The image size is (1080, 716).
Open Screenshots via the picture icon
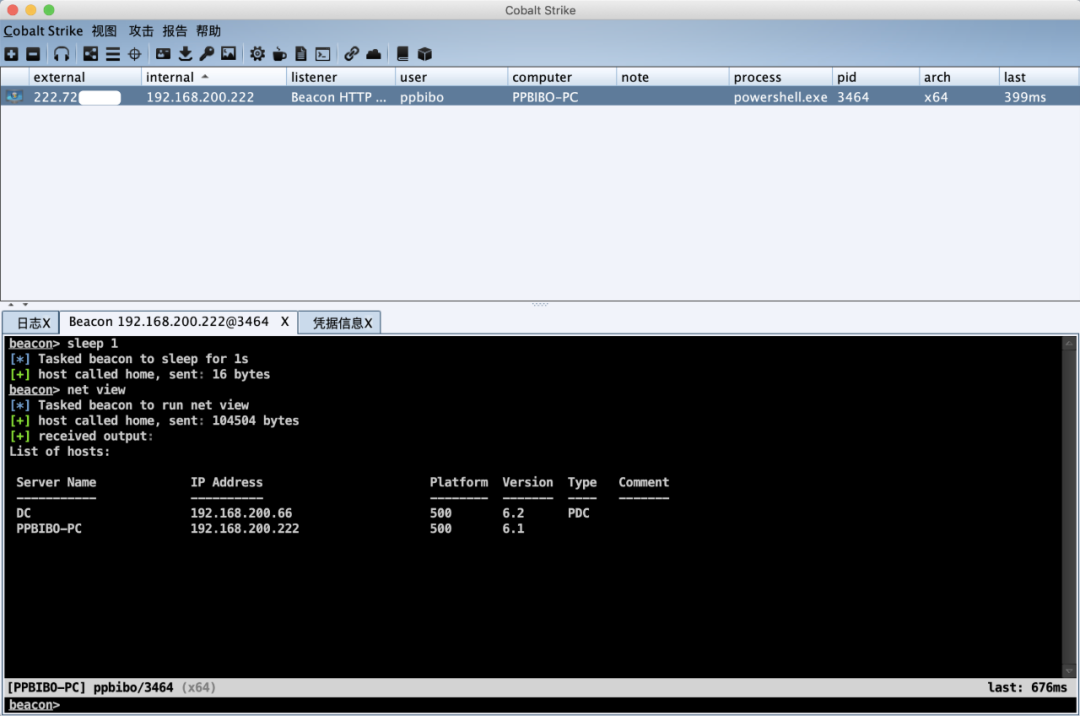(x=229, y=54)
